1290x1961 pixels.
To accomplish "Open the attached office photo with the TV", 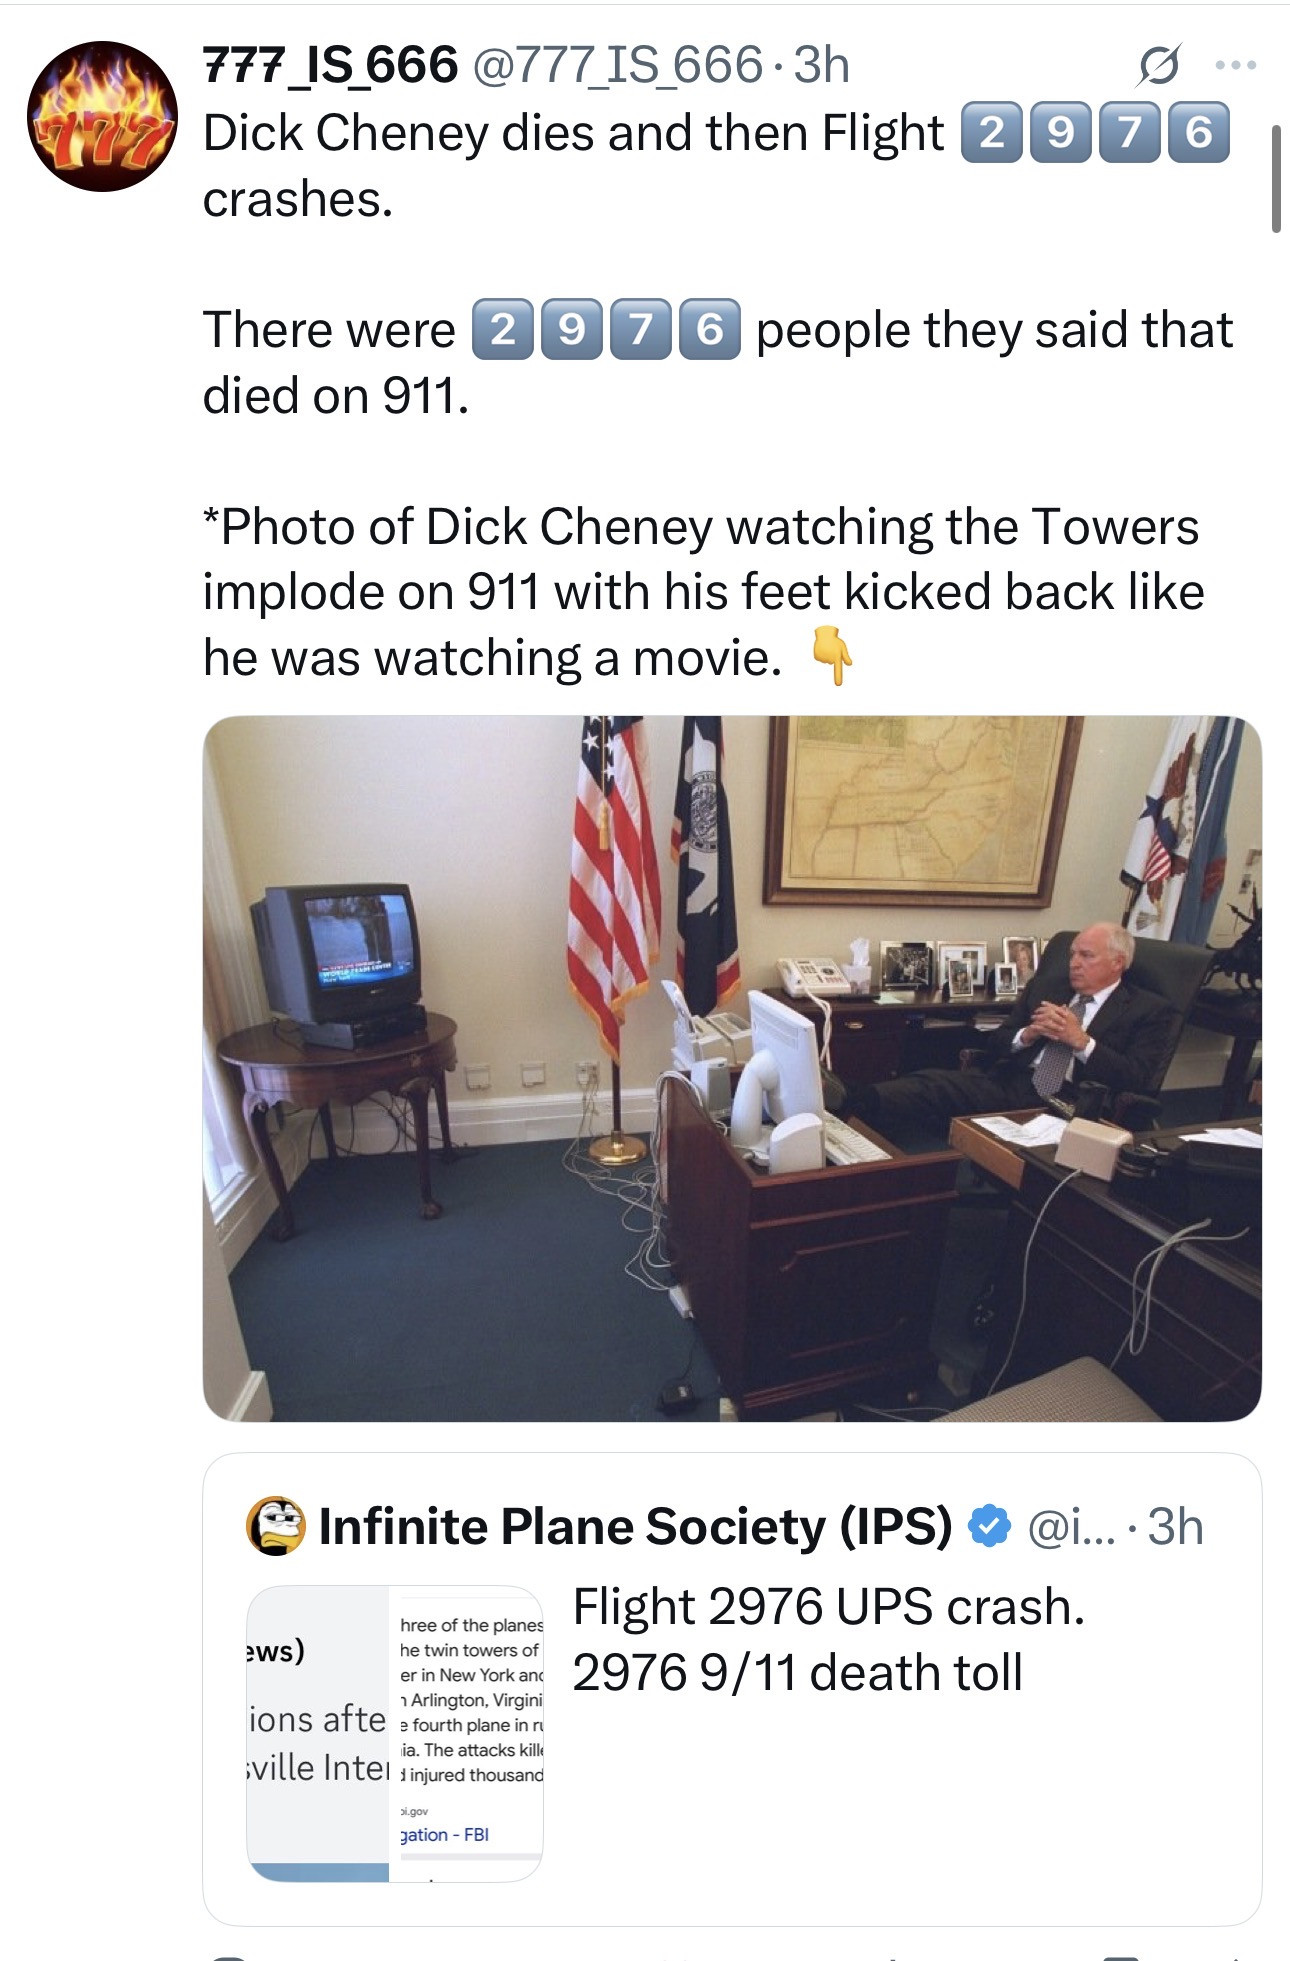I will pos(731,1068).
